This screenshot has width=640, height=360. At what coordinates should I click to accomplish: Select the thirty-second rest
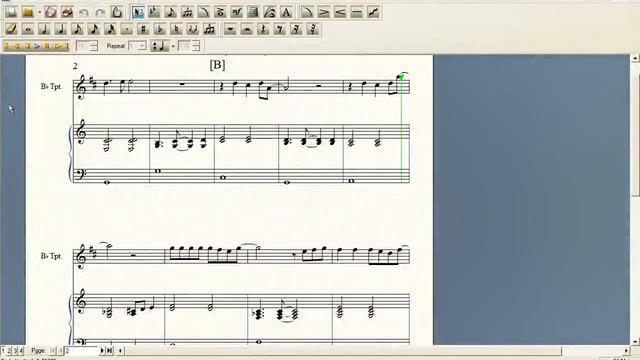313,29
